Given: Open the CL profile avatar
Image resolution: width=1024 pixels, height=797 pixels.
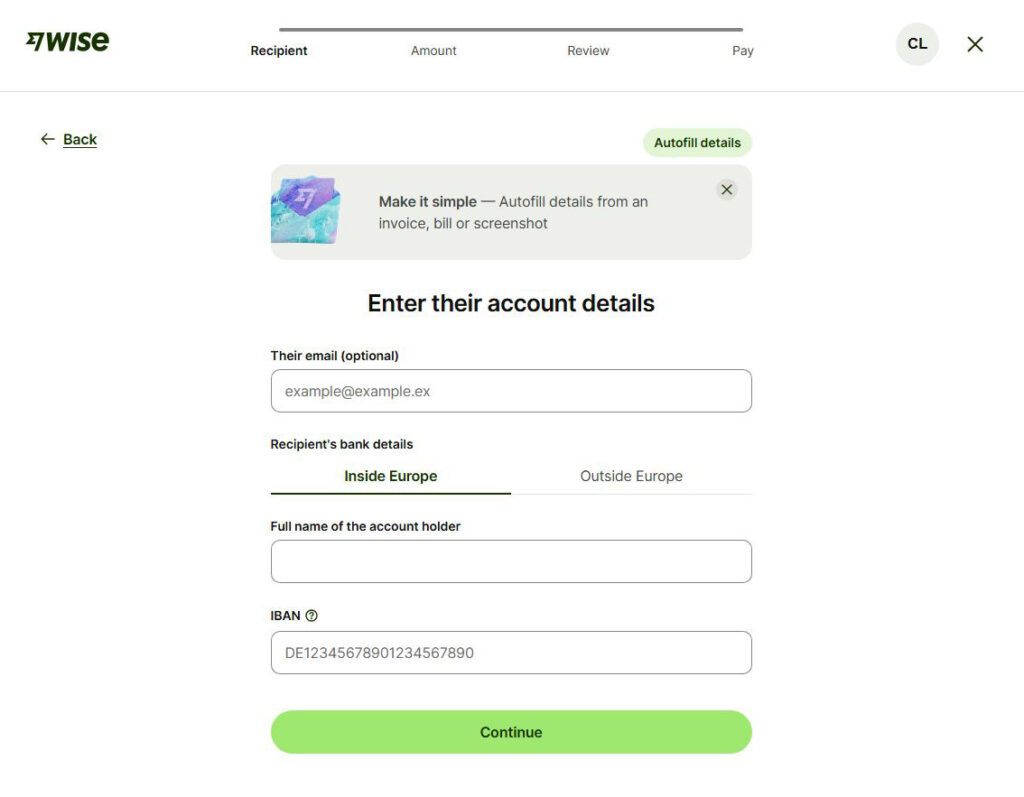Looking at the screenshot, I should click(x=917, y=44).
